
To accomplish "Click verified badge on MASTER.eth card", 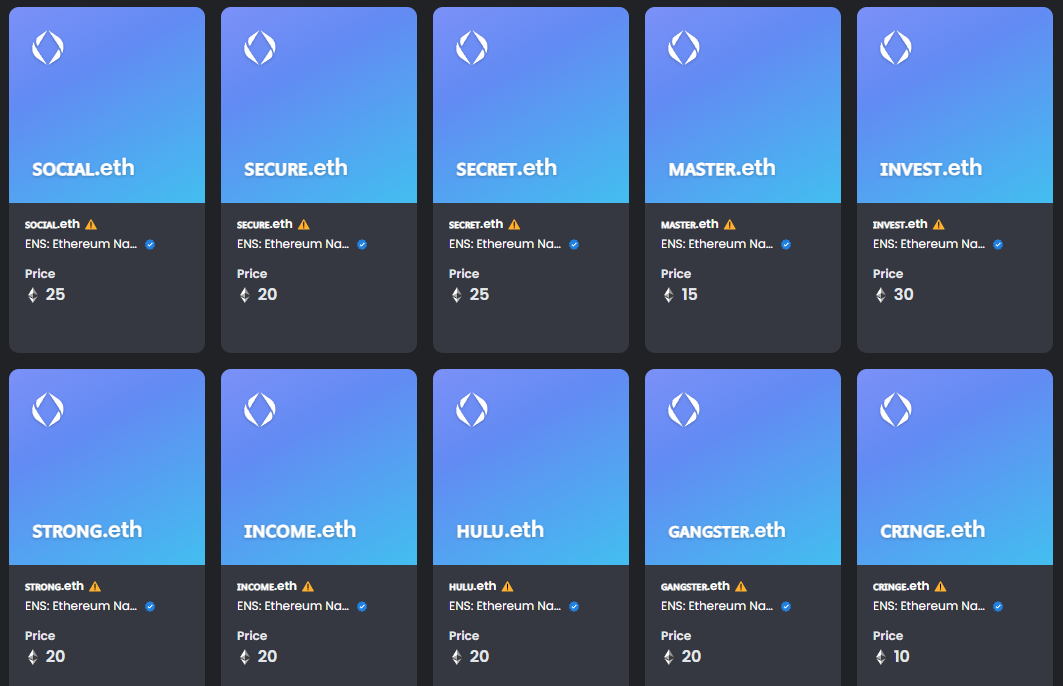I will coord(786,245).
